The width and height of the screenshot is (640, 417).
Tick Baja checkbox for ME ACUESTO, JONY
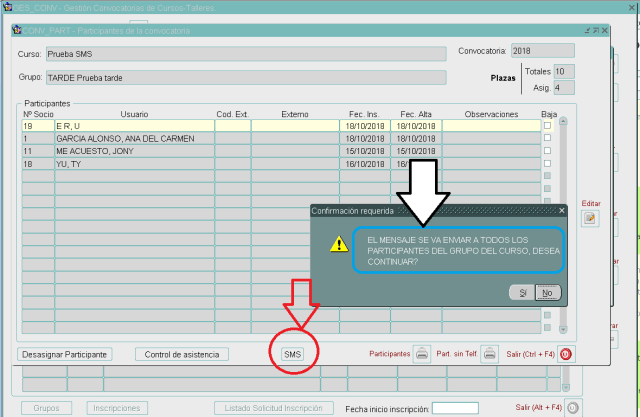[547, 150]
